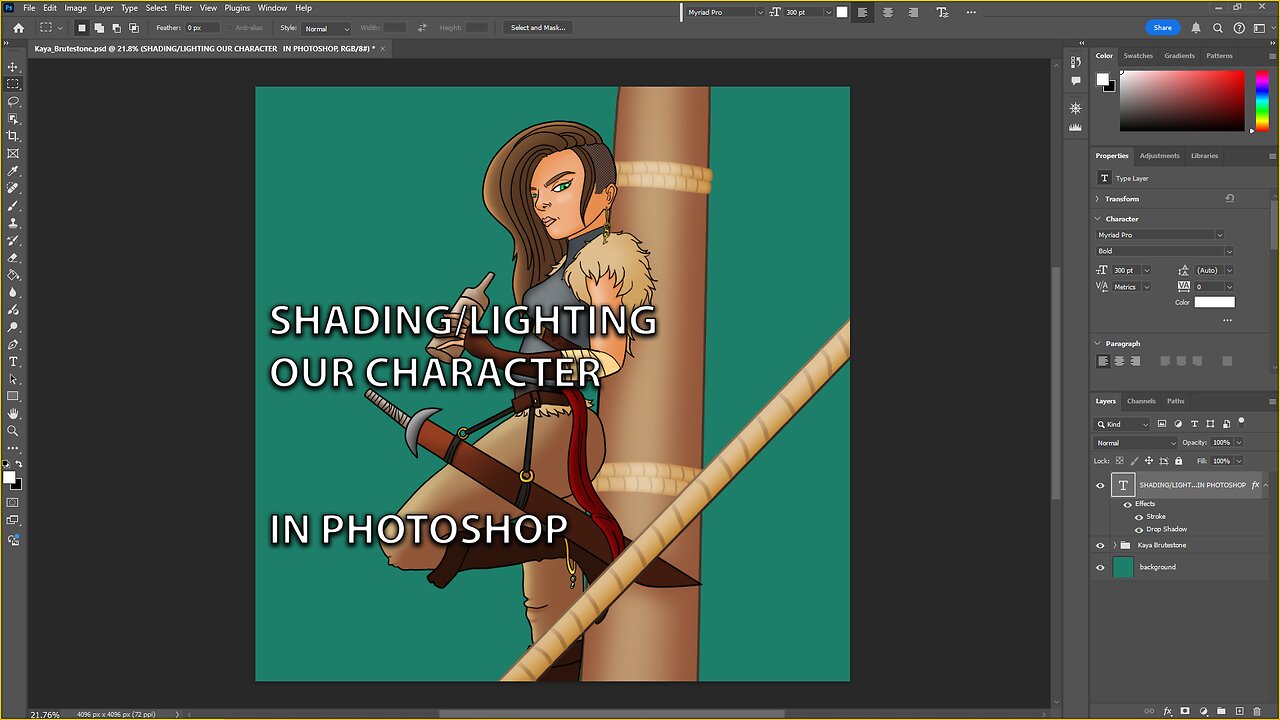
Task: Lock all with padlock icon
Action: (x=1178, y=461)
